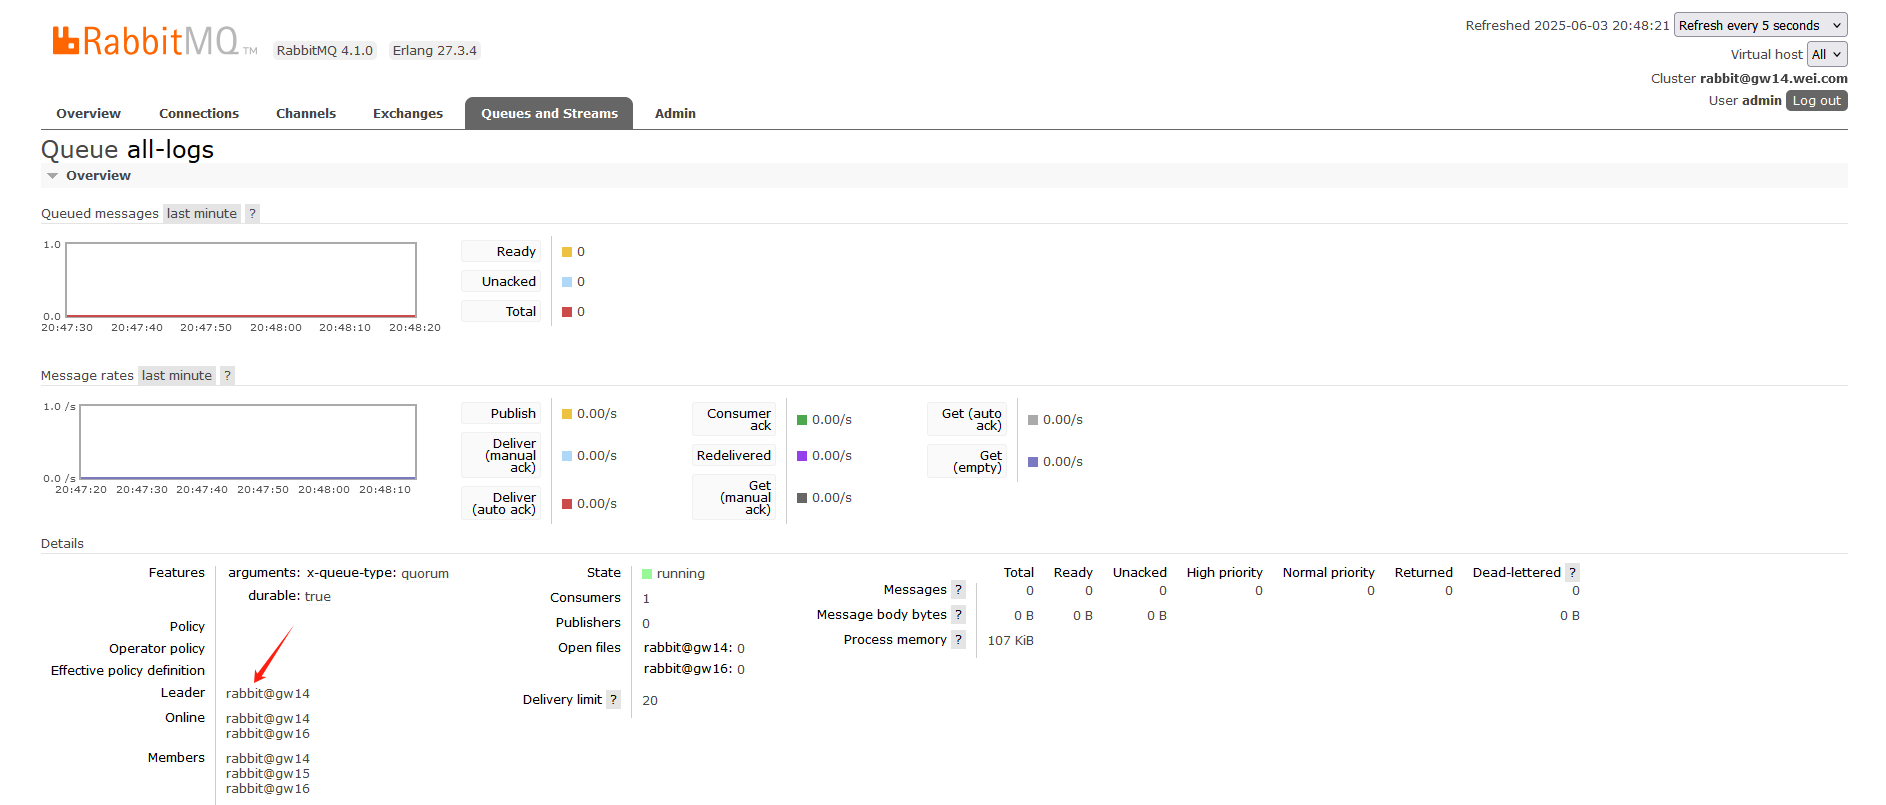
Task: Click Get (auto ack) gray swatch
Action: click(x=1033, y=420)
